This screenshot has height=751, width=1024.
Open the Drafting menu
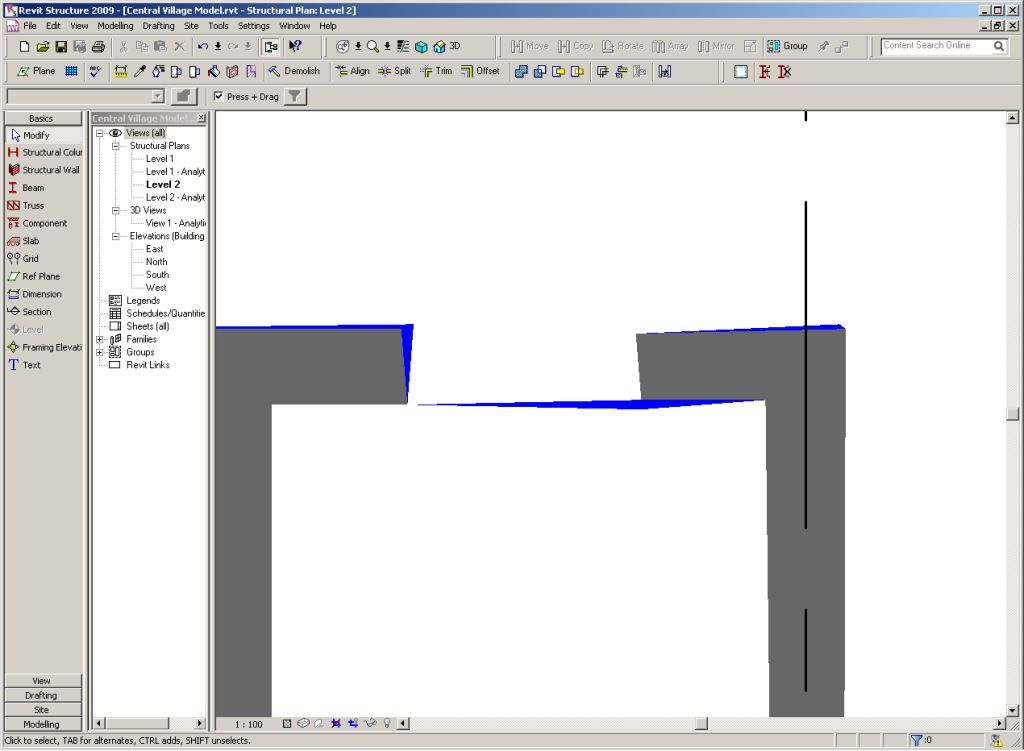coord(157,26)
